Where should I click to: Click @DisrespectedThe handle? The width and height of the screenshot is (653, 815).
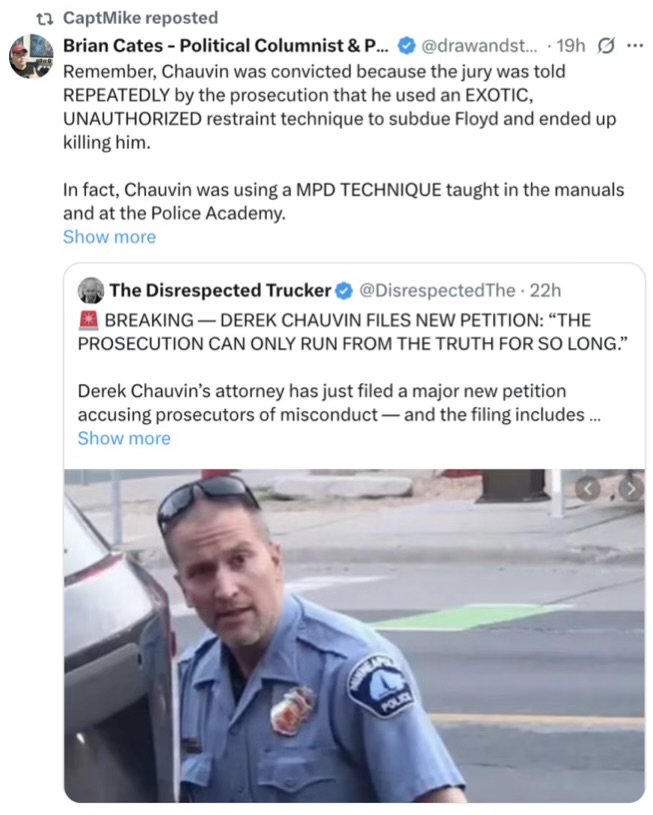(437, 291)
